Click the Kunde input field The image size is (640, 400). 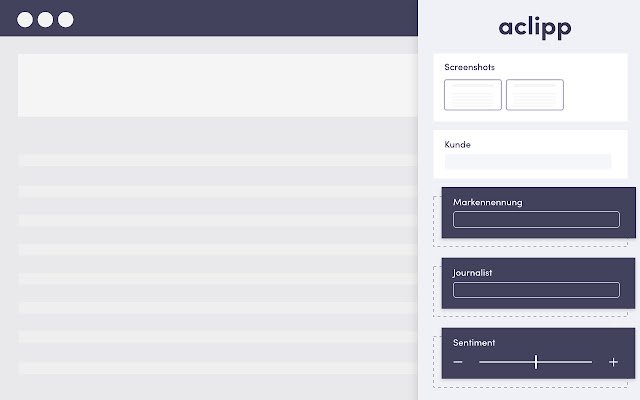click(x=528, y=161)
